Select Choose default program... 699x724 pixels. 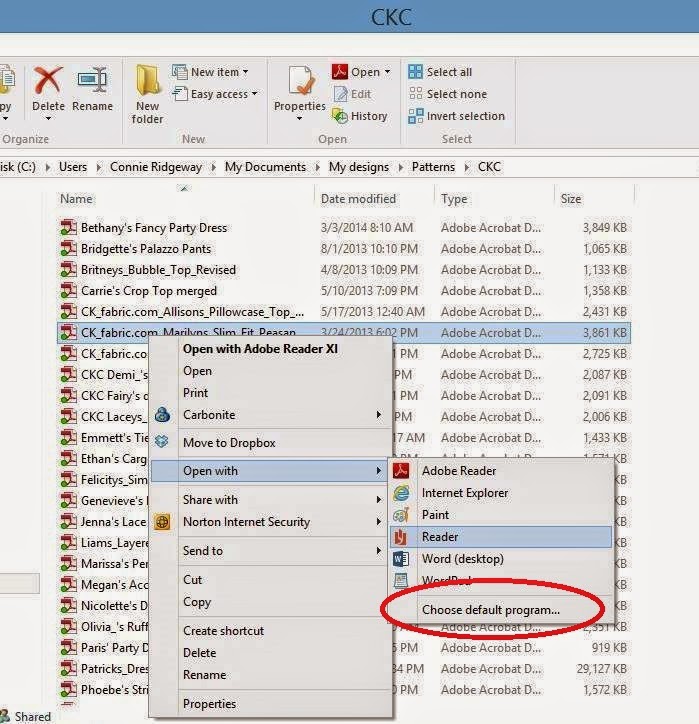pos(491,610)
